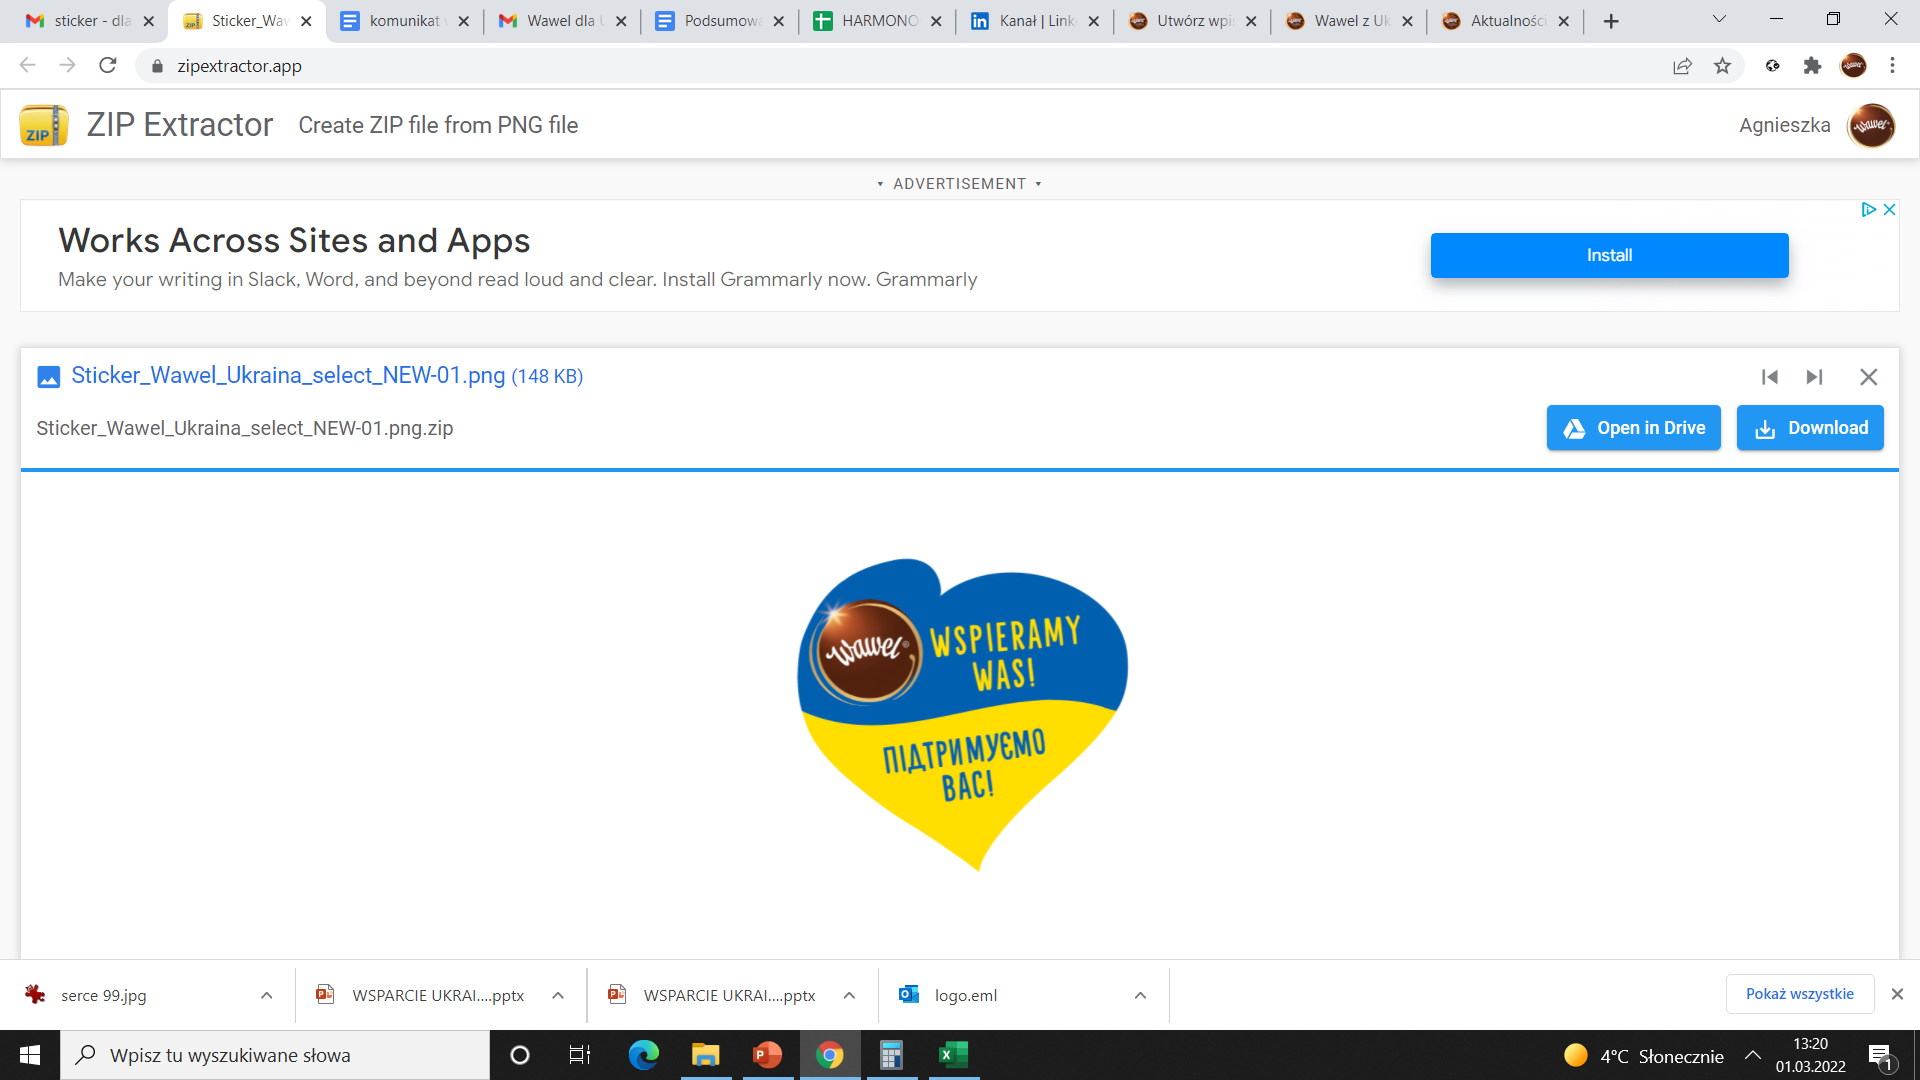Click the Install button in the advertisement
Image resolution: width=1920 pixels, height=1080 pixels.
pos(1609,255)
